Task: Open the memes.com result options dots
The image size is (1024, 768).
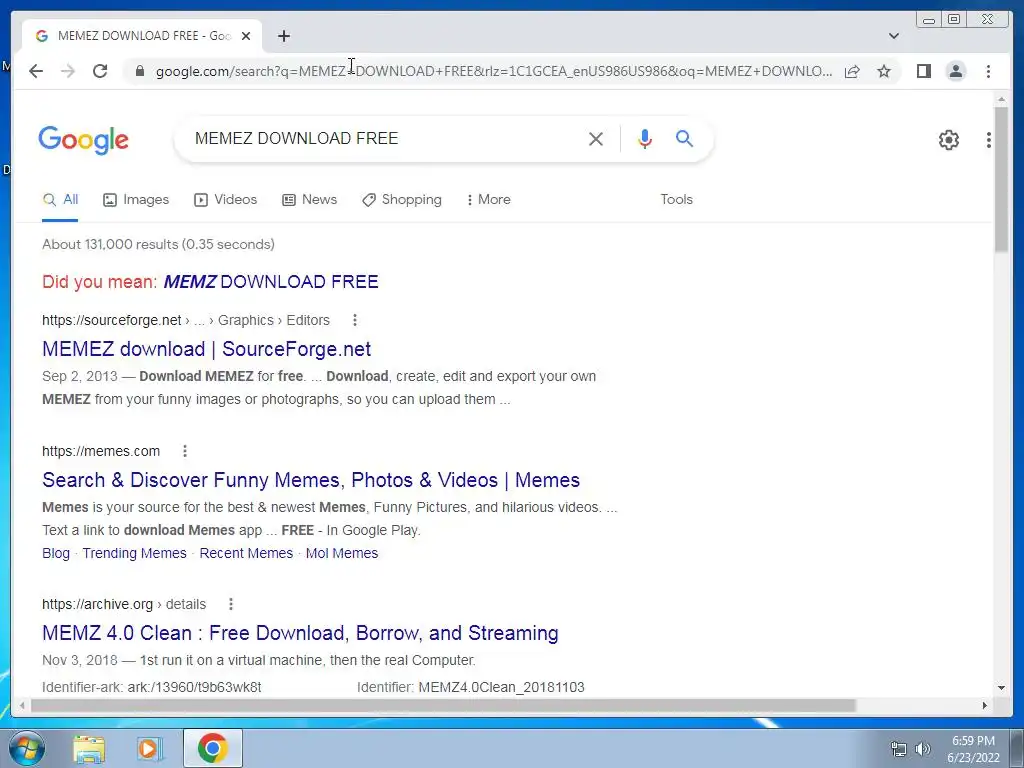Action: point(185,451)
